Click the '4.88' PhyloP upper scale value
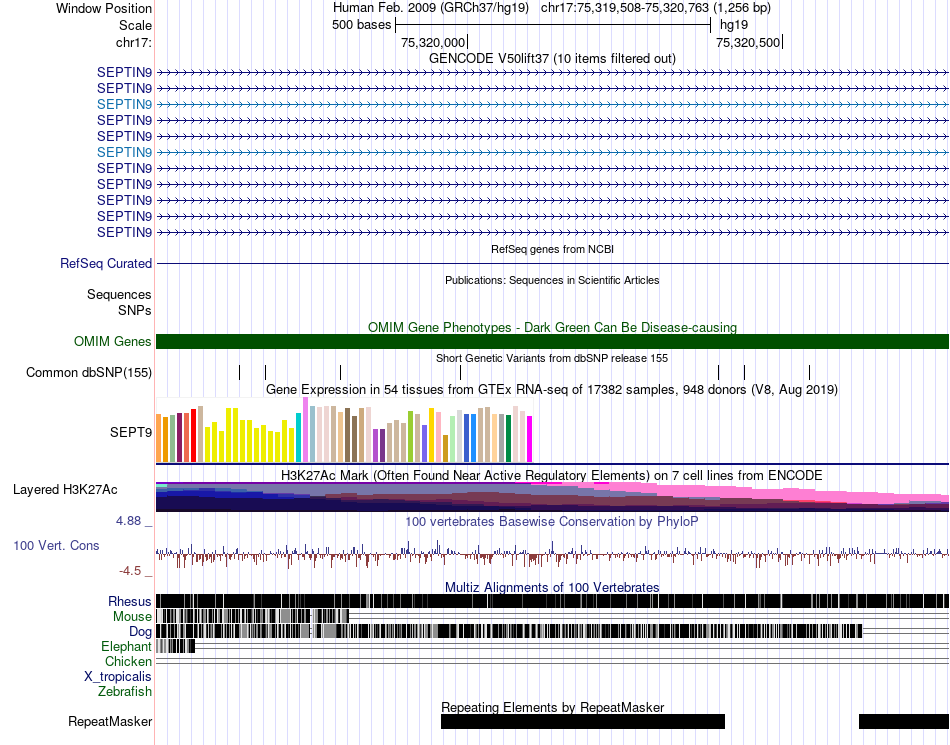Viewport: 950px width, 745px height. [128, 521]
